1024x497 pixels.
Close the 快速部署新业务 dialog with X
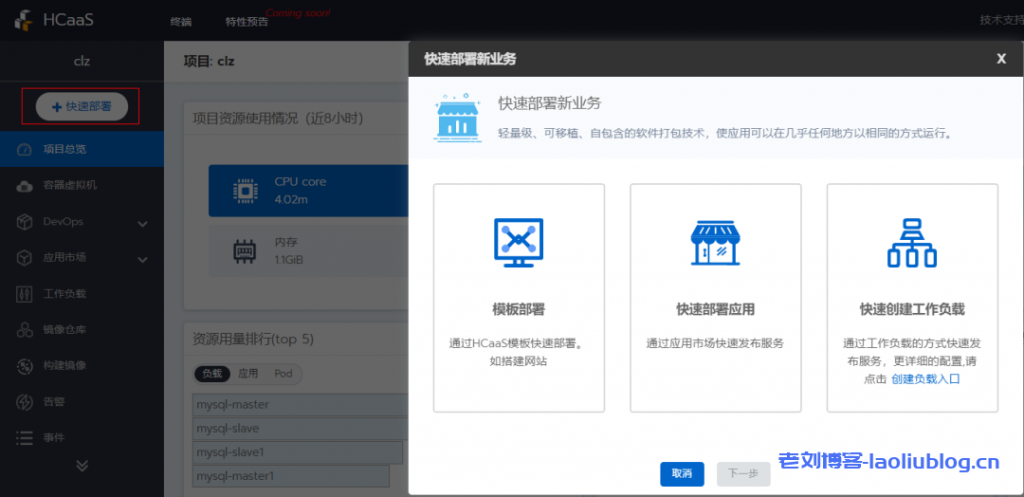coord(1001,58)
